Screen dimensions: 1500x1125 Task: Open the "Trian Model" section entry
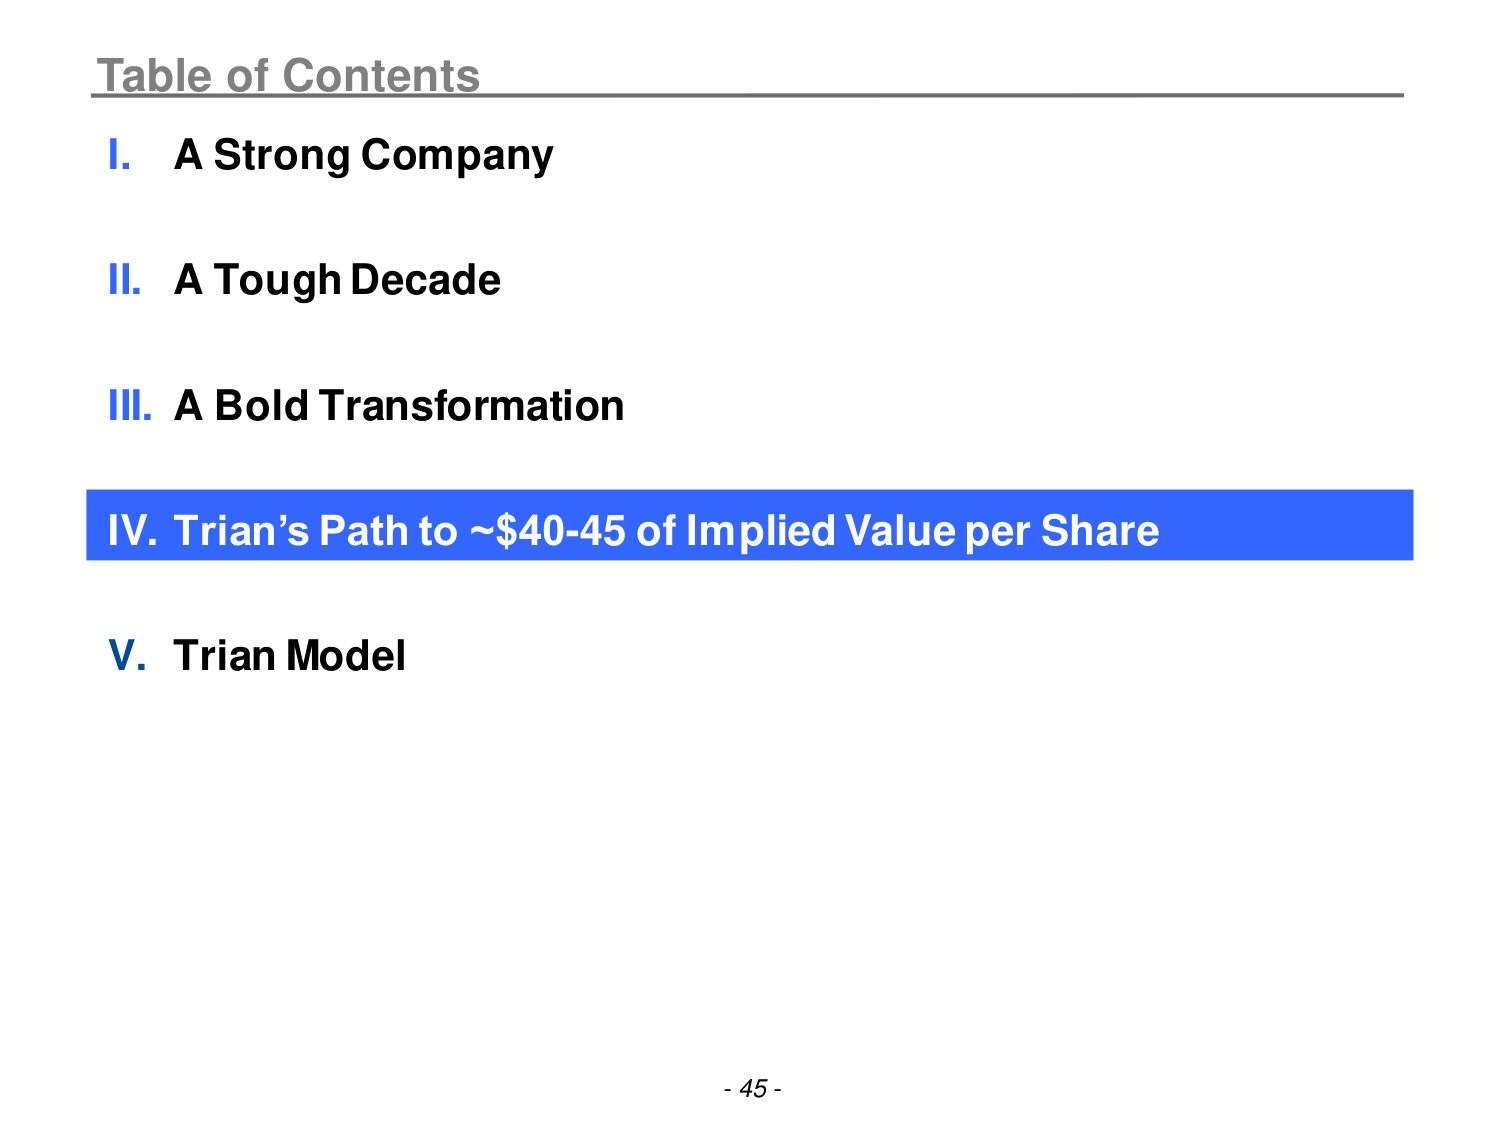click(x=289, y=656)
